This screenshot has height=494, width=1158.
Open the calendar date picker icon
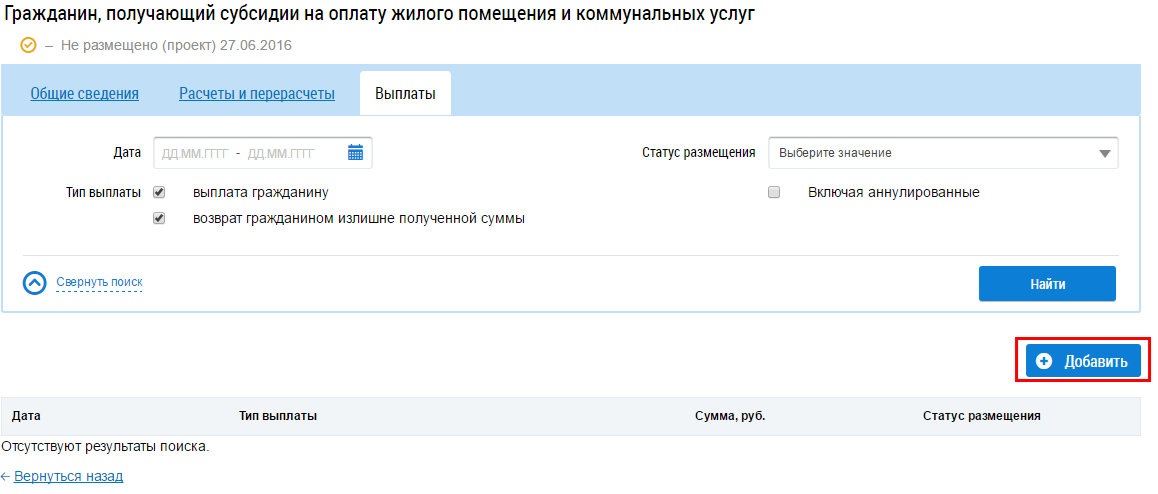coord(355,153)
